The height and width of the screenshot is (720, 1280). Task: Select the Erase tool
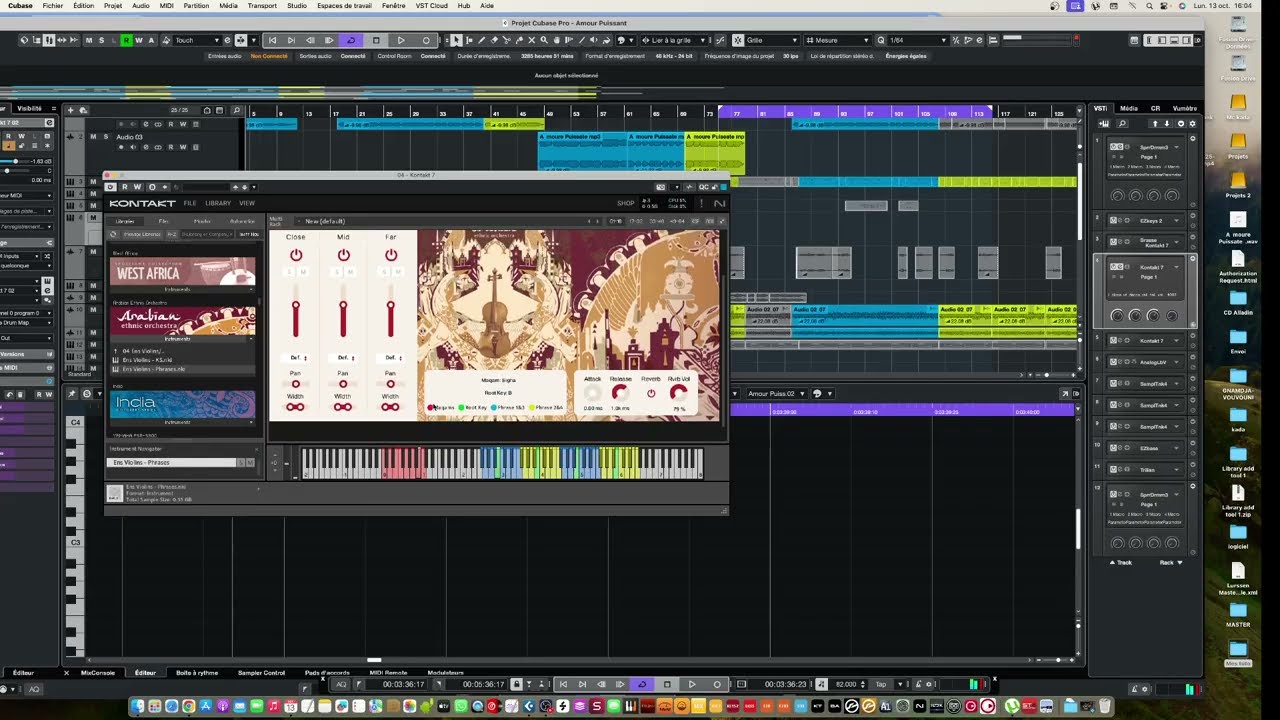(495, 40)
